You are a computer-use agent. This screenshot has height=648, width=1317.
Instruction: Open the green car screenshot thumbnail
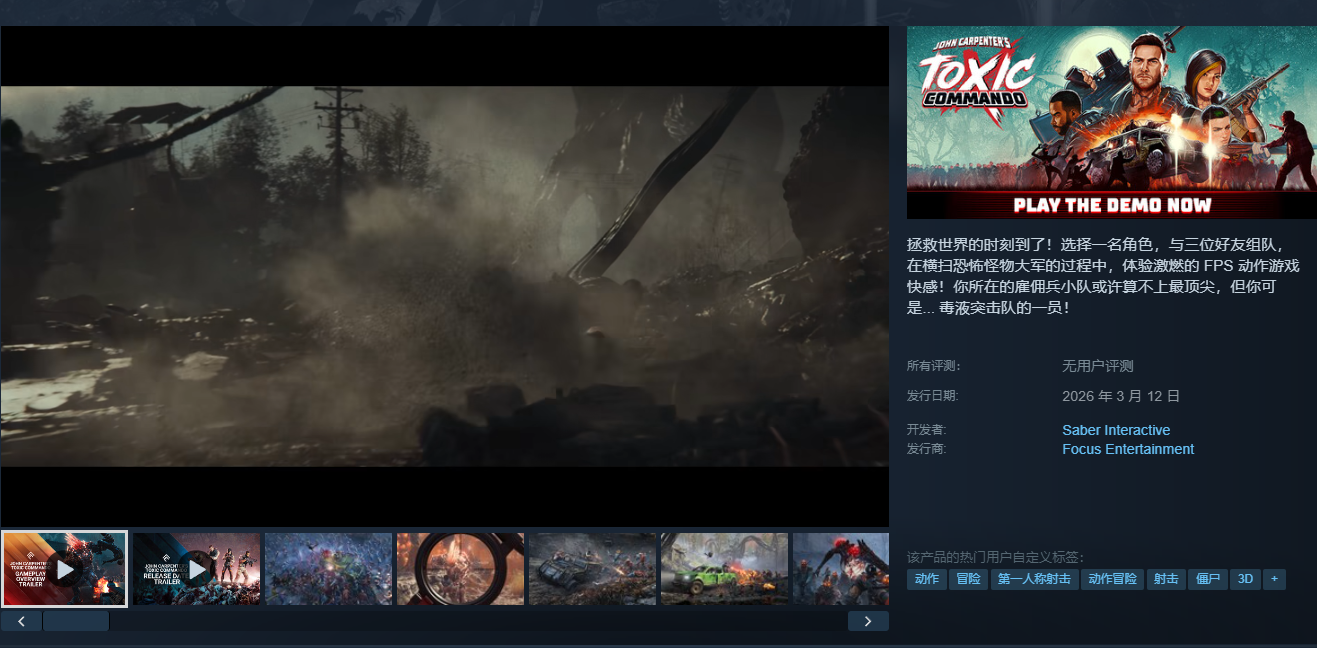click(724, 569)
